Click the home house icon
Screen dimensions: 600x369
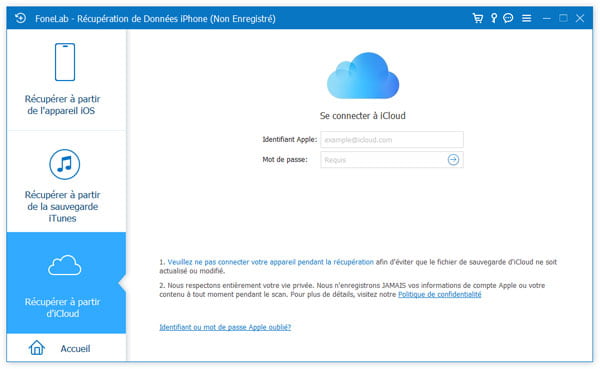pyautogui.click(x=37, y=348)
